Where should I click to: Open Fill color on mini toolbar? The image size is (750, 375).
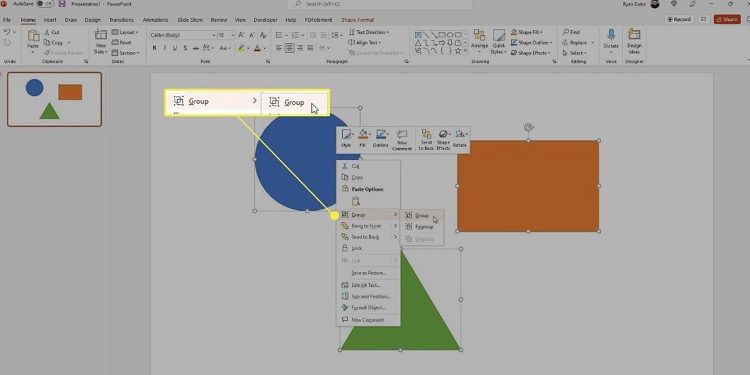(363, 139)
